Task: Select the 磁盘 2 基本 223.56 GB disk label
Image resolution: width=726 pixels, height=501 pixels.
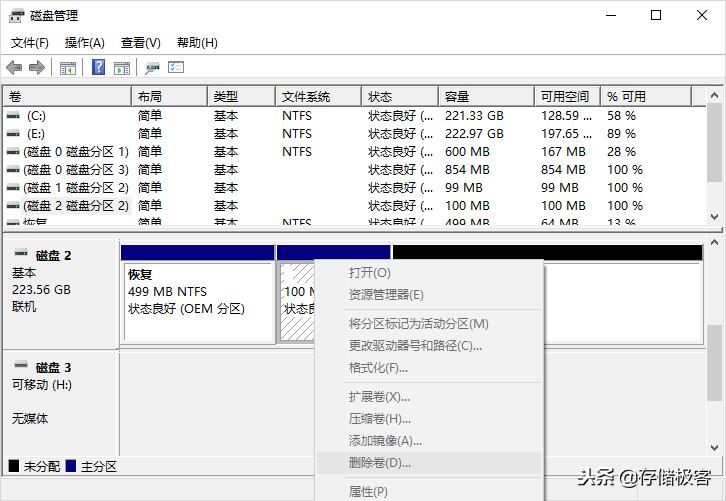Action: (60, 293)
